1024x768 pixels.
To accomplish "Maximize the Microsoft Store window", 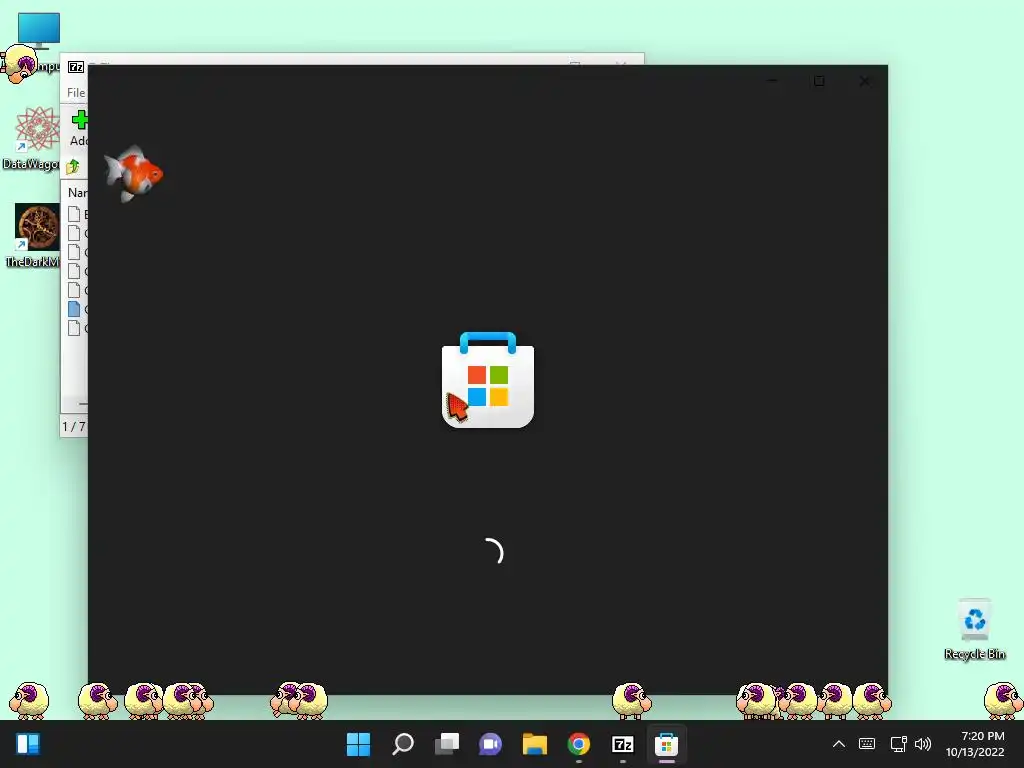I will coord(819,81).
